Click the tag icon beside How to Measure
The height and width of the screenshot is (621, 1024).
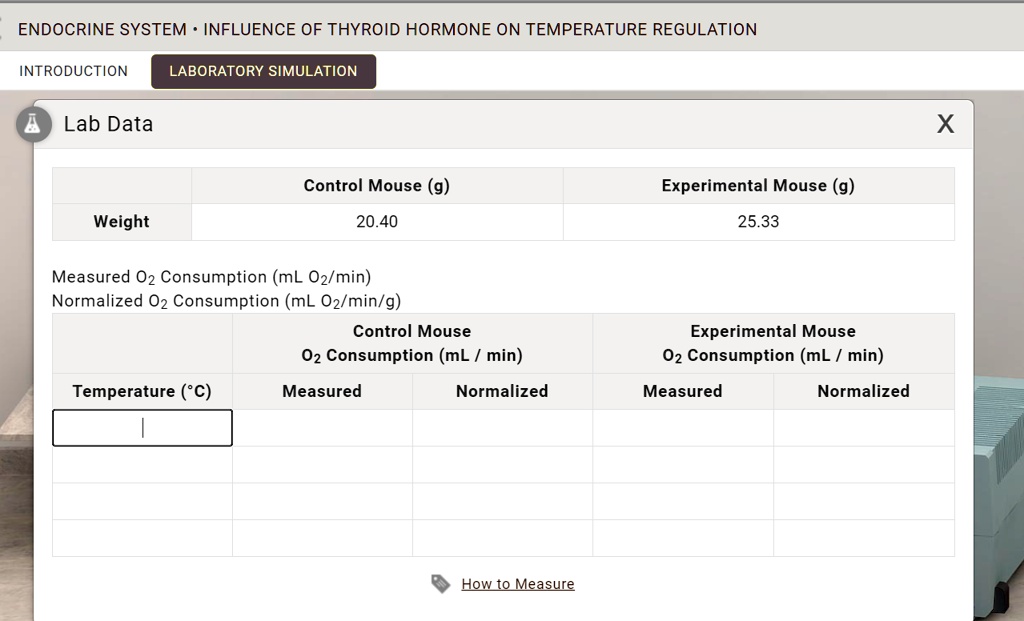440,583
